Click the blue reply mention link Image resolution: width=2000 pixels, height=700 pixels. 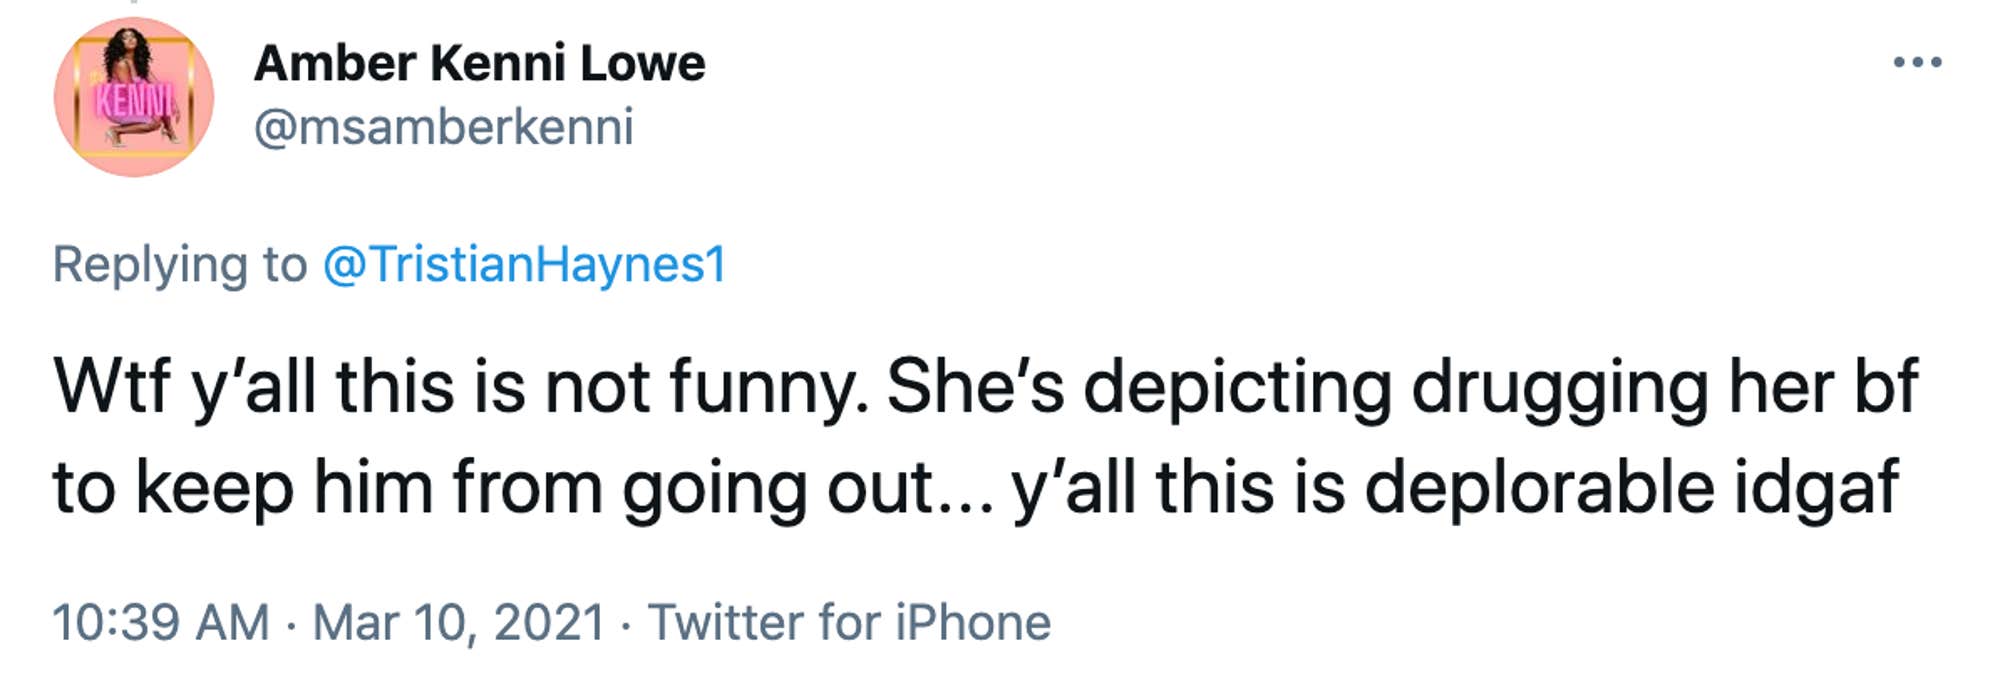coord(523,265)
